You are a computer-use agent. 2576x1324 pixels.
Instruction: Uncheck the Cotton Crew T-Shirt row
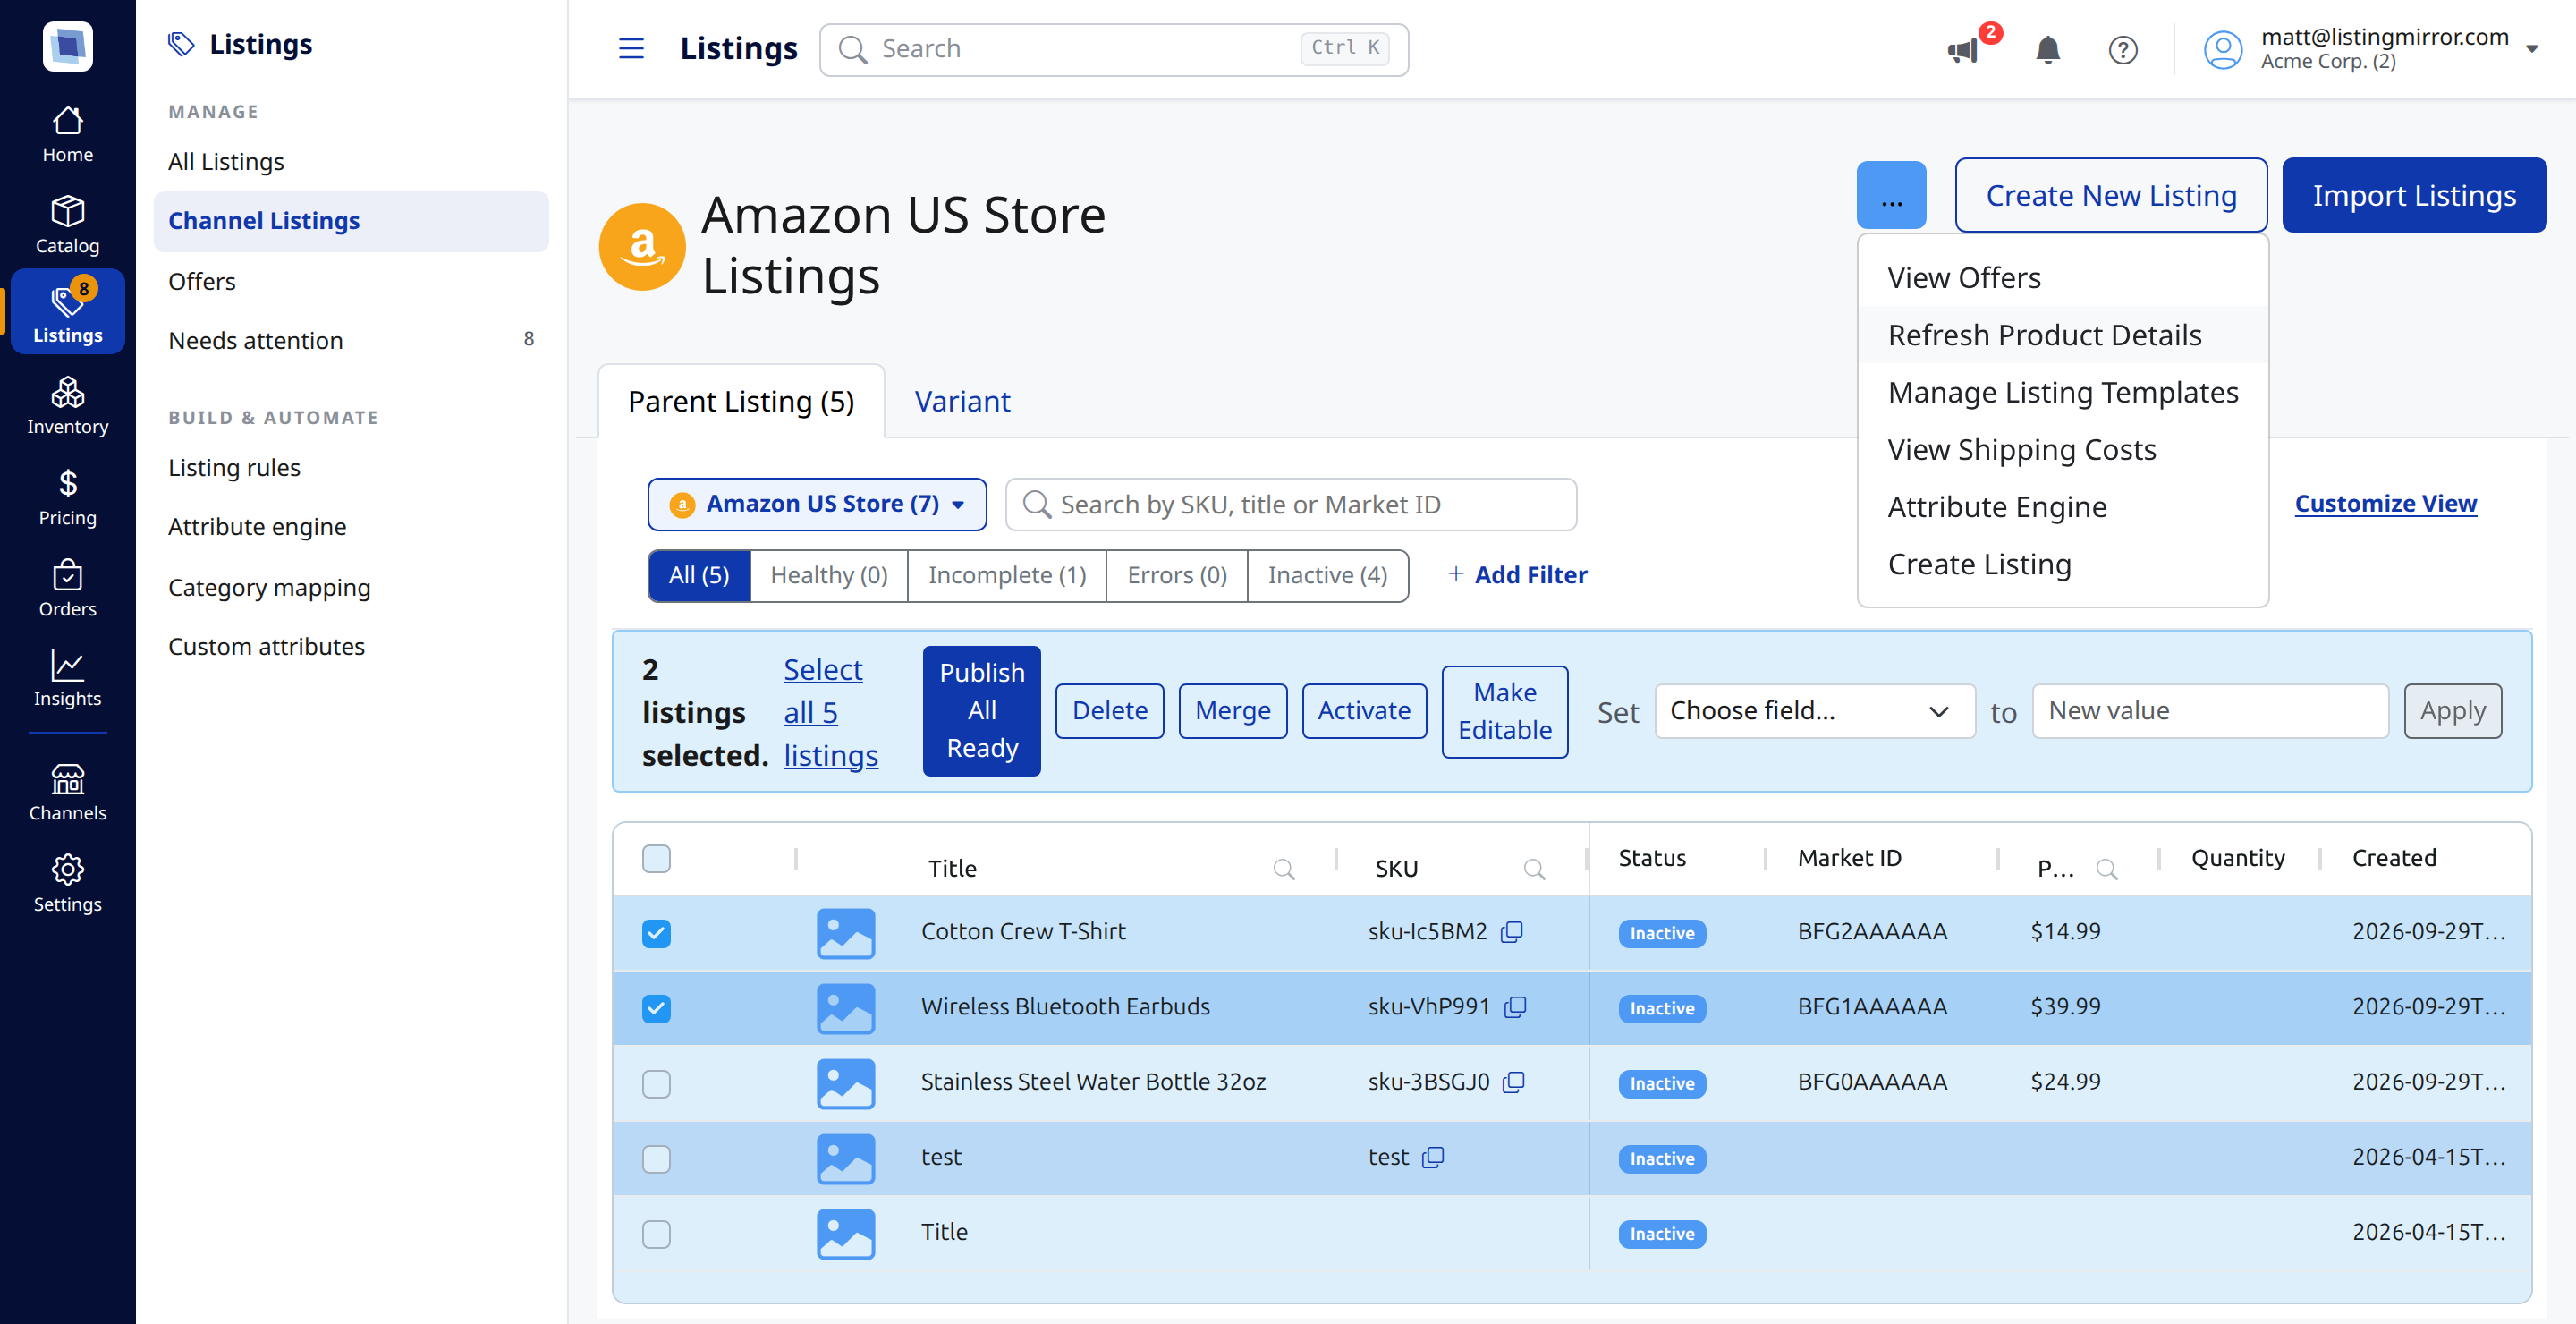(x=656, y=933)
